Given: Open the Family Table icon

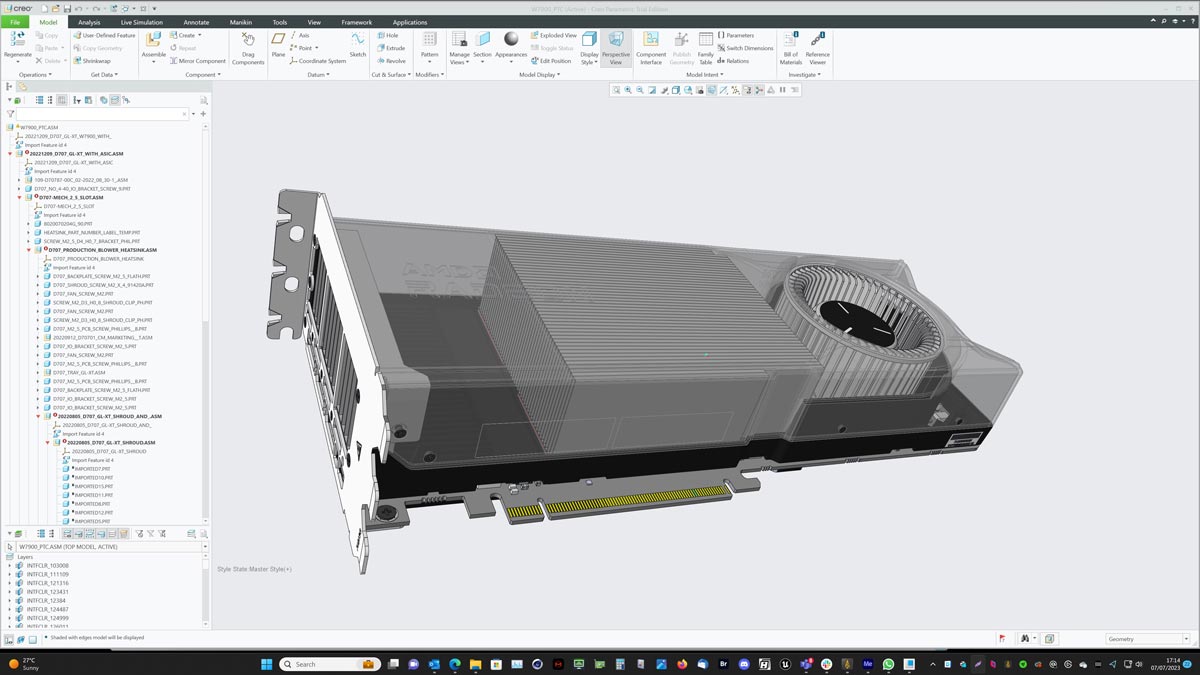Looking at the screenshot, I should (x=706, y=42).
